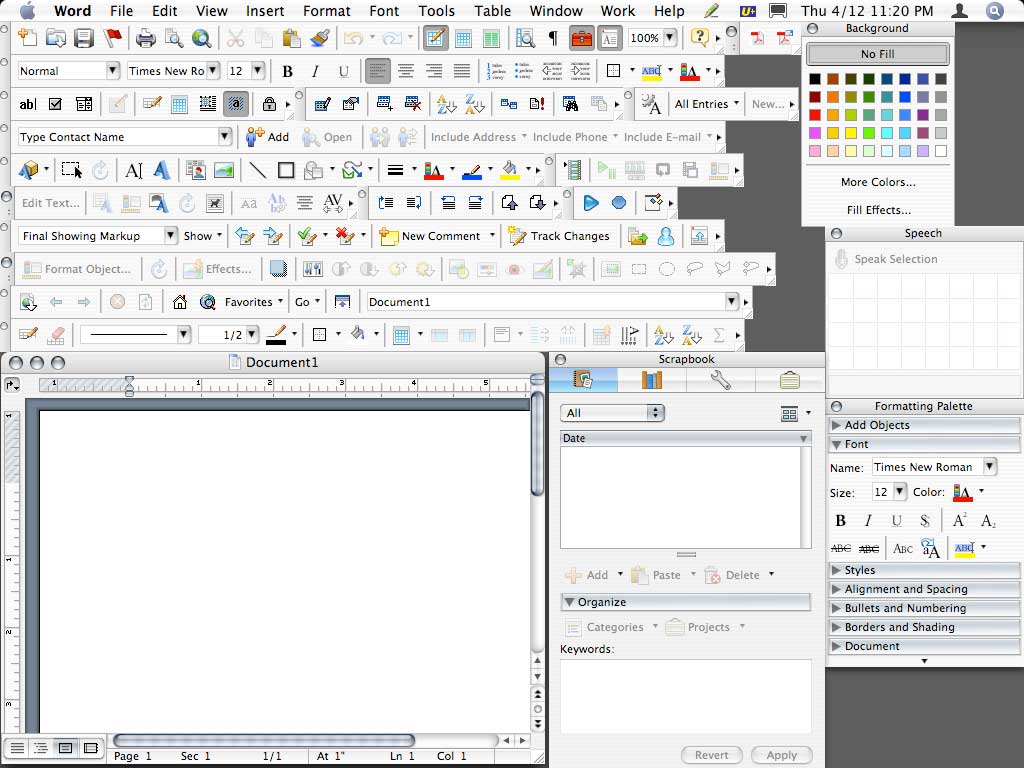Open the Tools menu
1024x768 pixels.
(436, 11)
